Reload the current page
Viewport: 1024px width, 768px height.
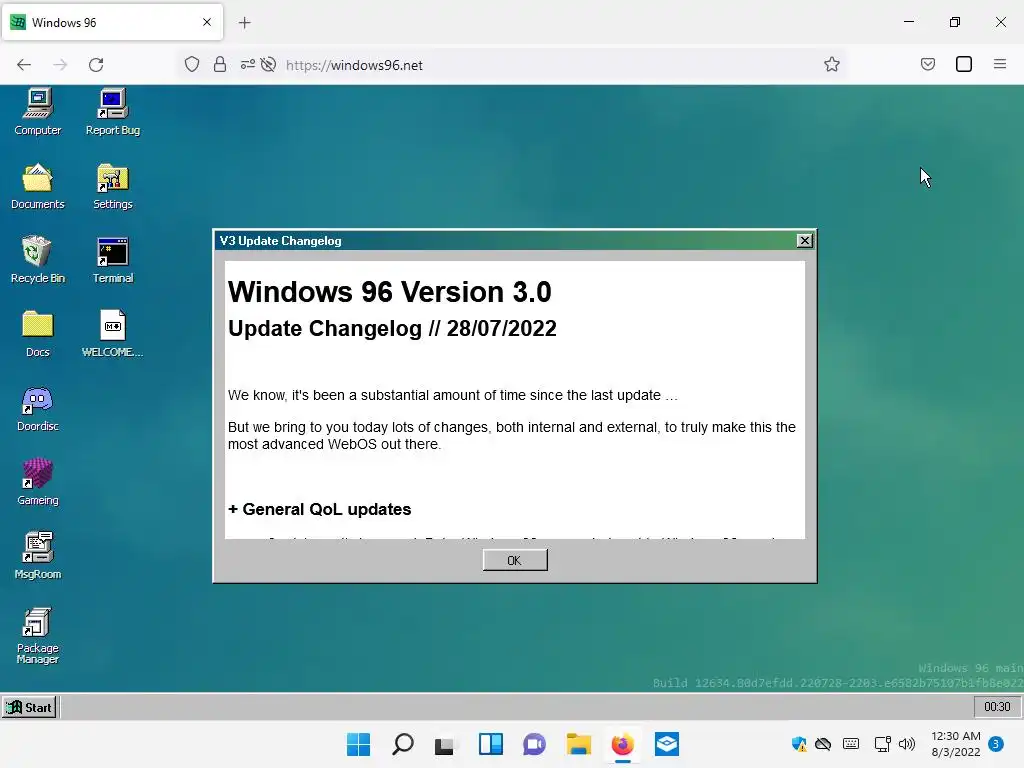click(x=96, y=65)
